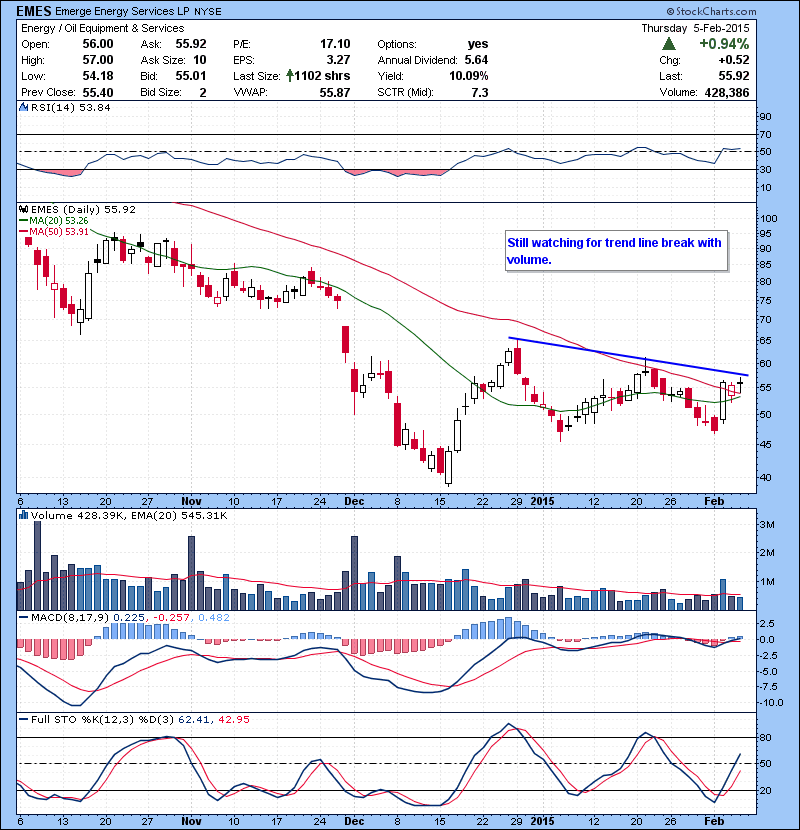Click the Yield value 10.09%

(469, 76)
